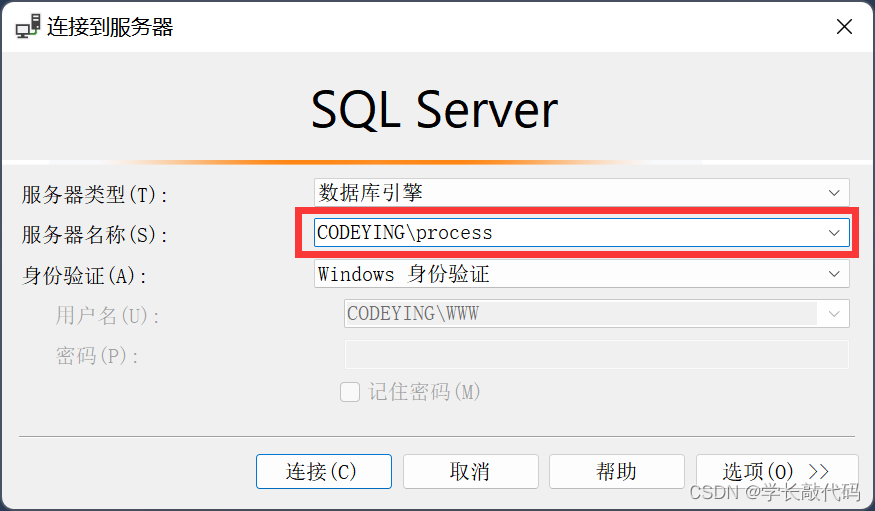Open the 服务器类型 dropdown arrow
Screen dimensions: 875x511
[x=834, y=193]
